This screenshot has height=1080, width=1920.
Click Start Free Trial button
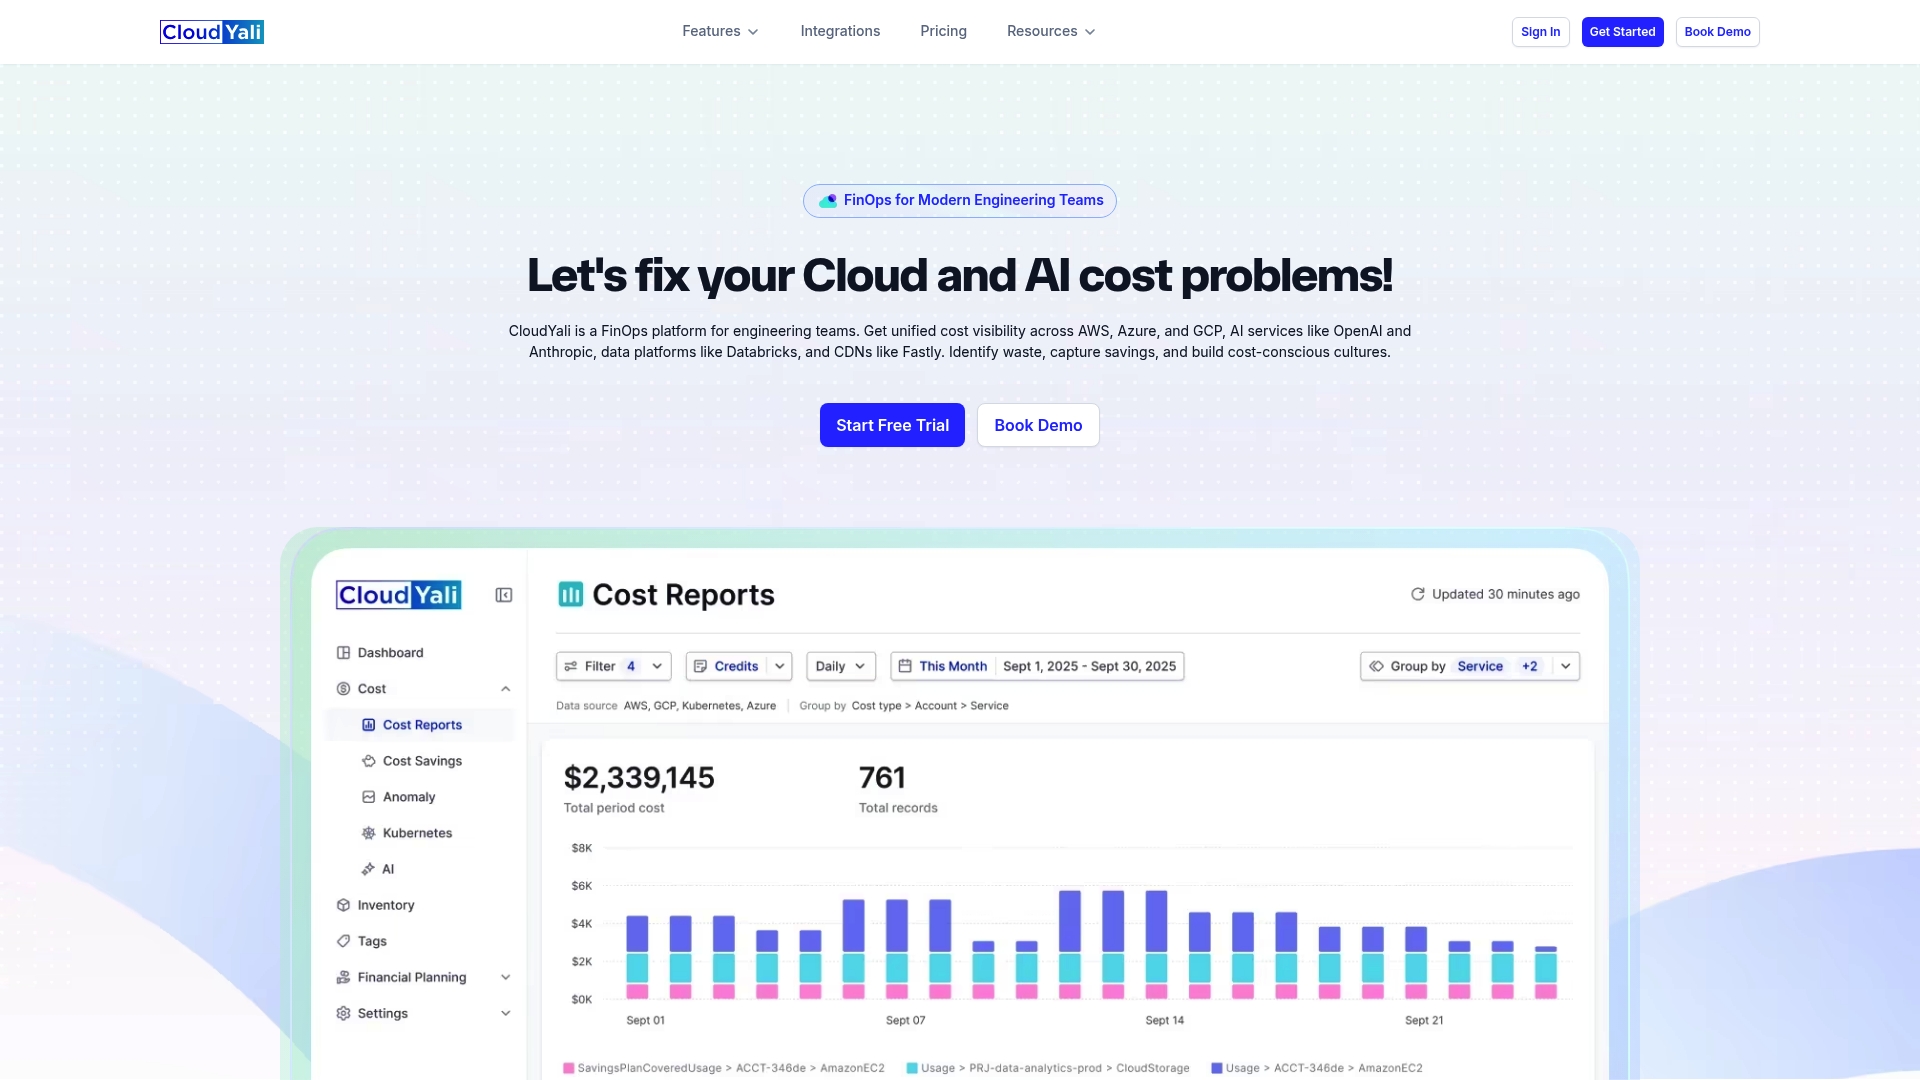pos(892,425)
